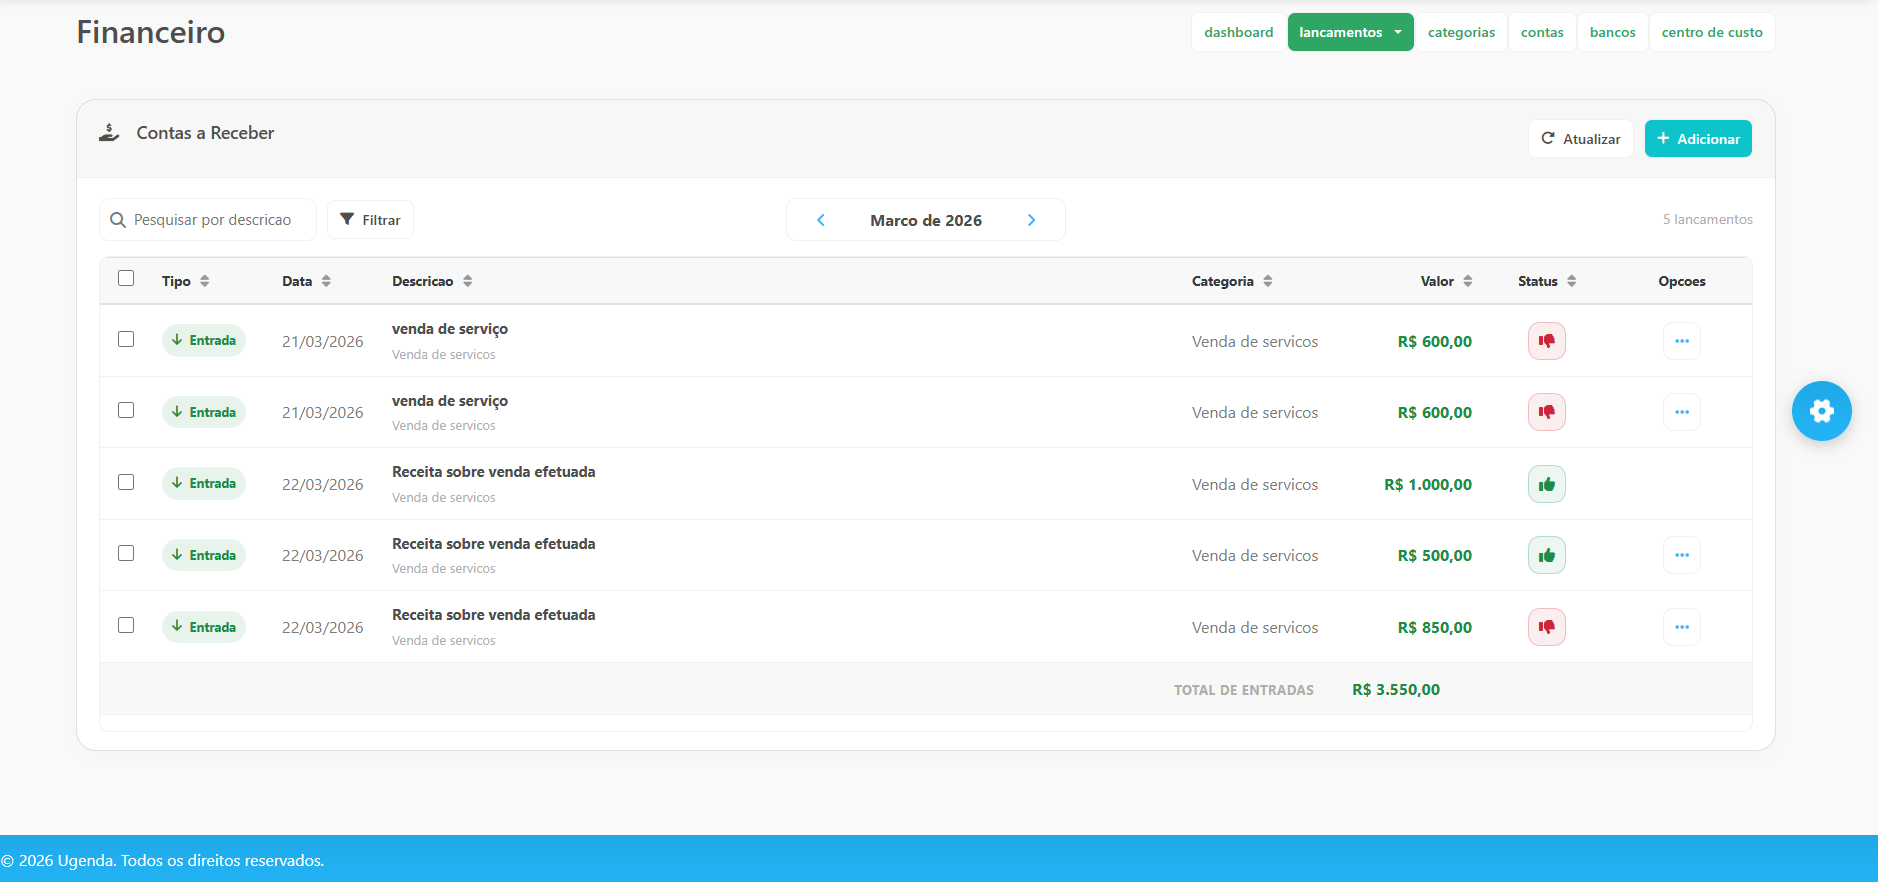The image size is (1878, 882).
Task: Click thumbs-up status on R$ 500,00 row
Action: point(1546,556)
